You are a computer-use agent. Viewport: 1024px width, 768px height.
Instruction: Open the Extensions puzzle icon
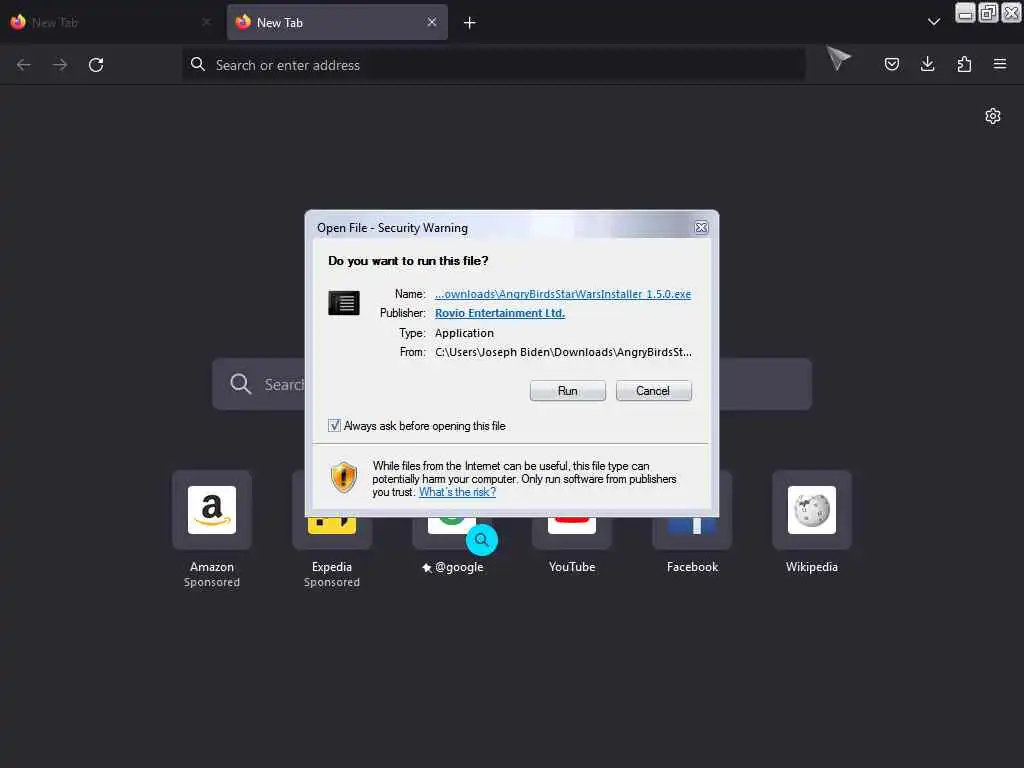click(964, 64)
